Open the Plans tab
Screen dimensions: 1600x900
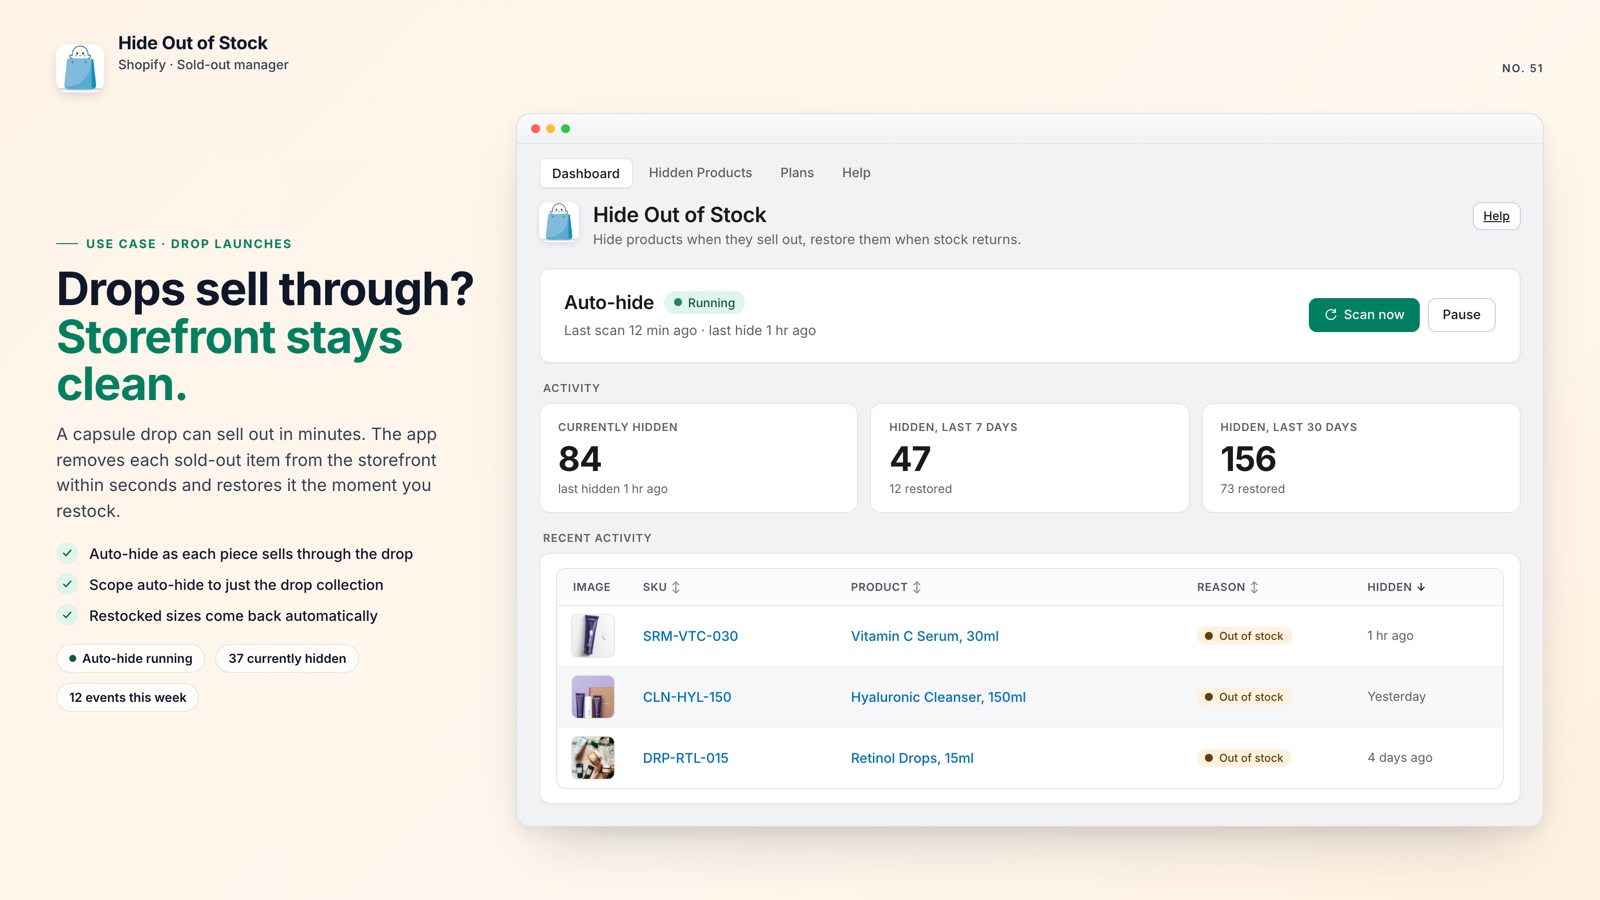click(x=797, y=173)
